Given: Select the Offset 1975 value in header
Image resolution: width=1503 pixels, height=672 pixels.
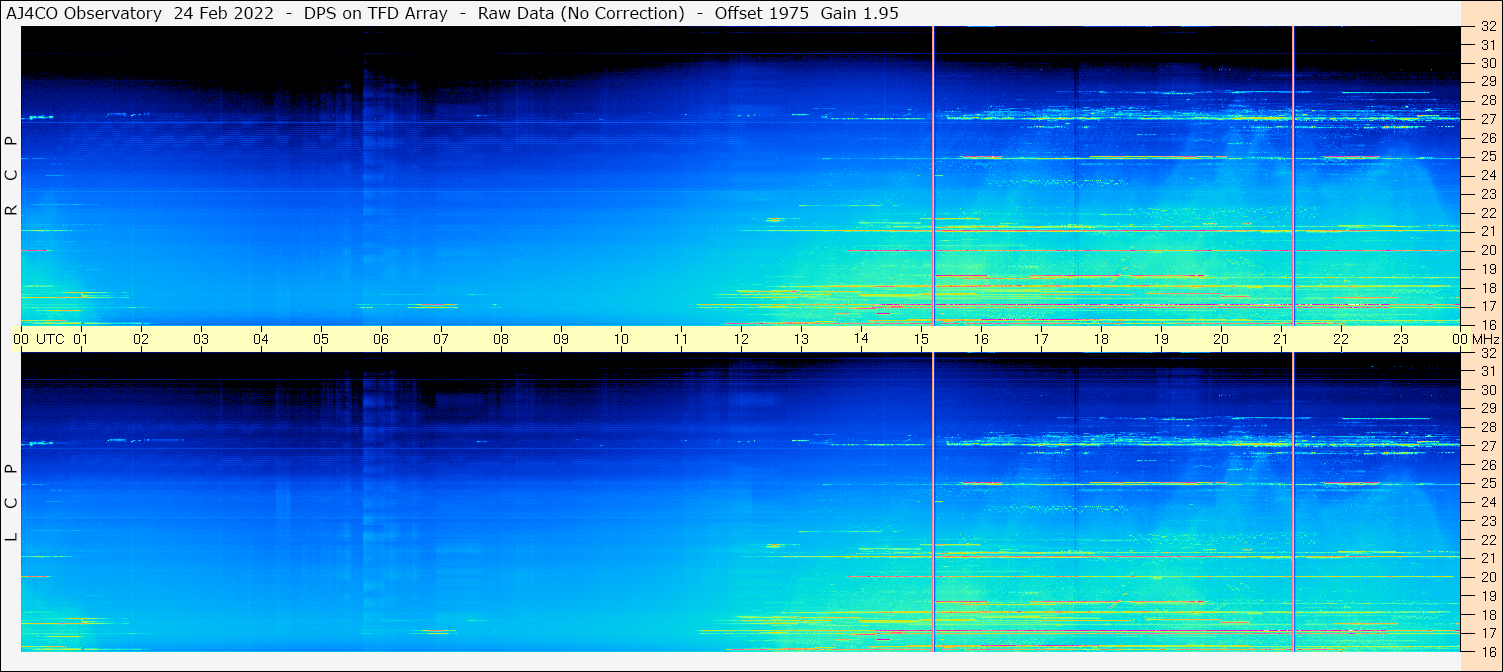Looking at the screenshot, I should point(764,13).
